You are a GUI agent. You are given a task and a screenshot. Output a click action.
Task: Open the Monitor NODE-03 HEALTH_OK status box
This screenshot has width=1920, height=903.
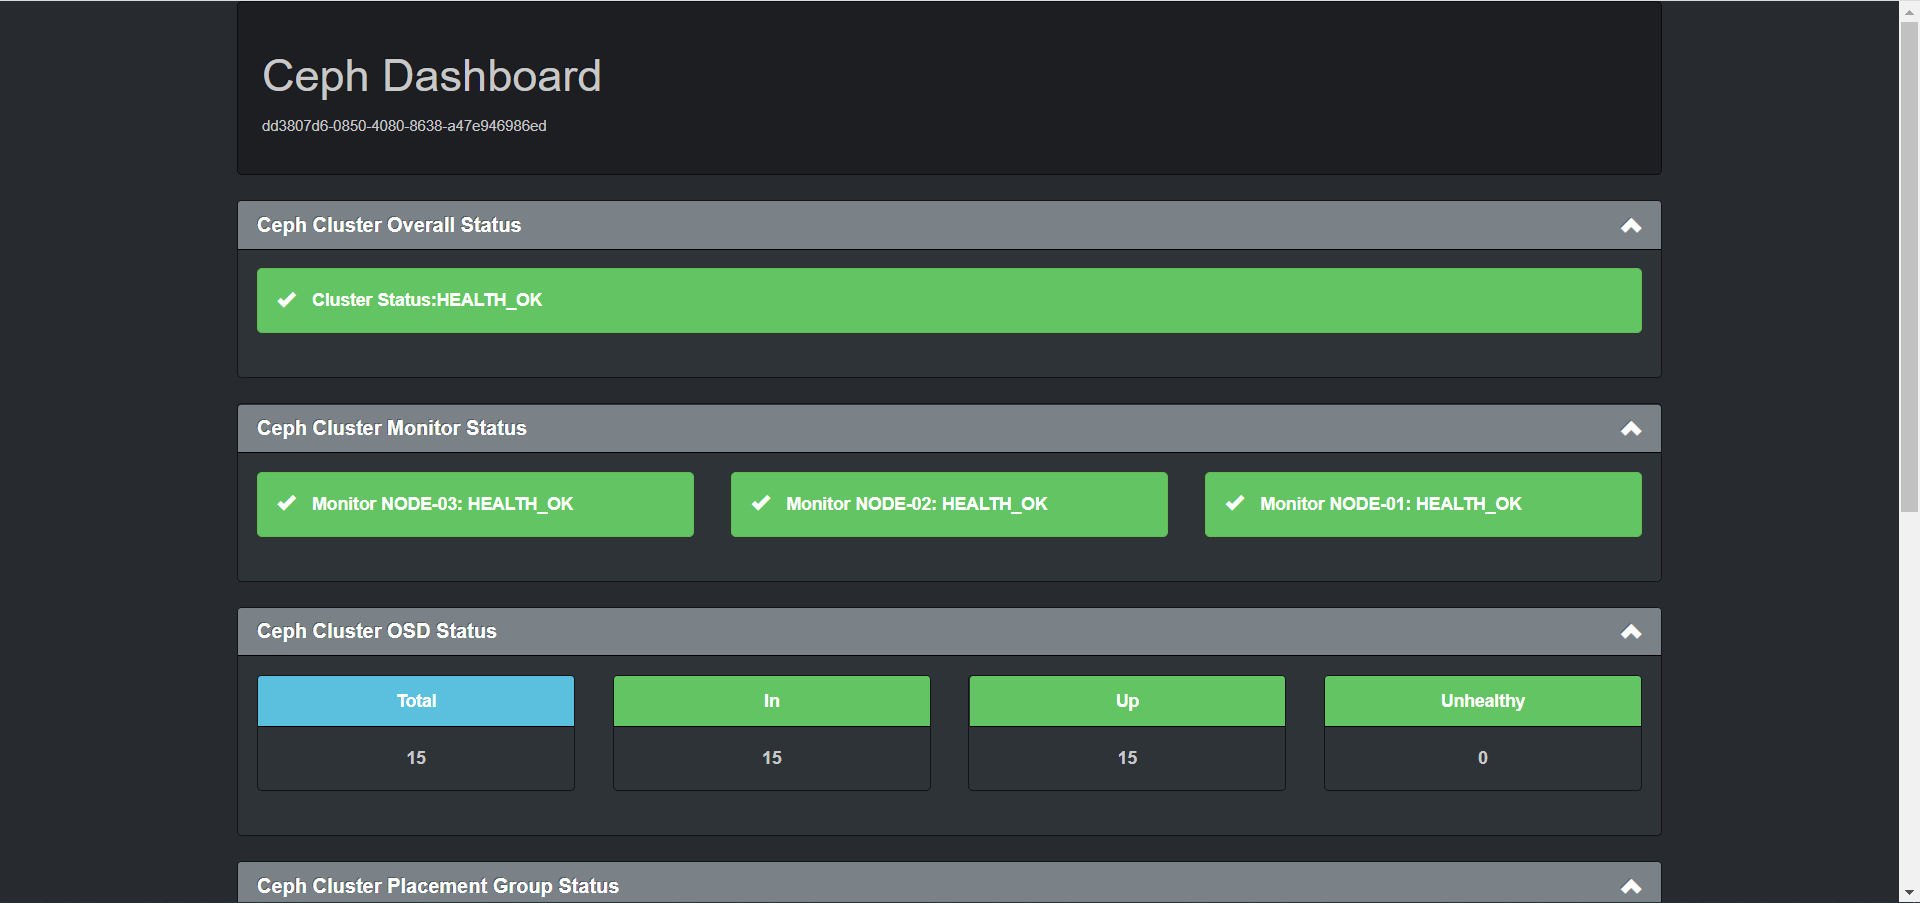point(475,504)
